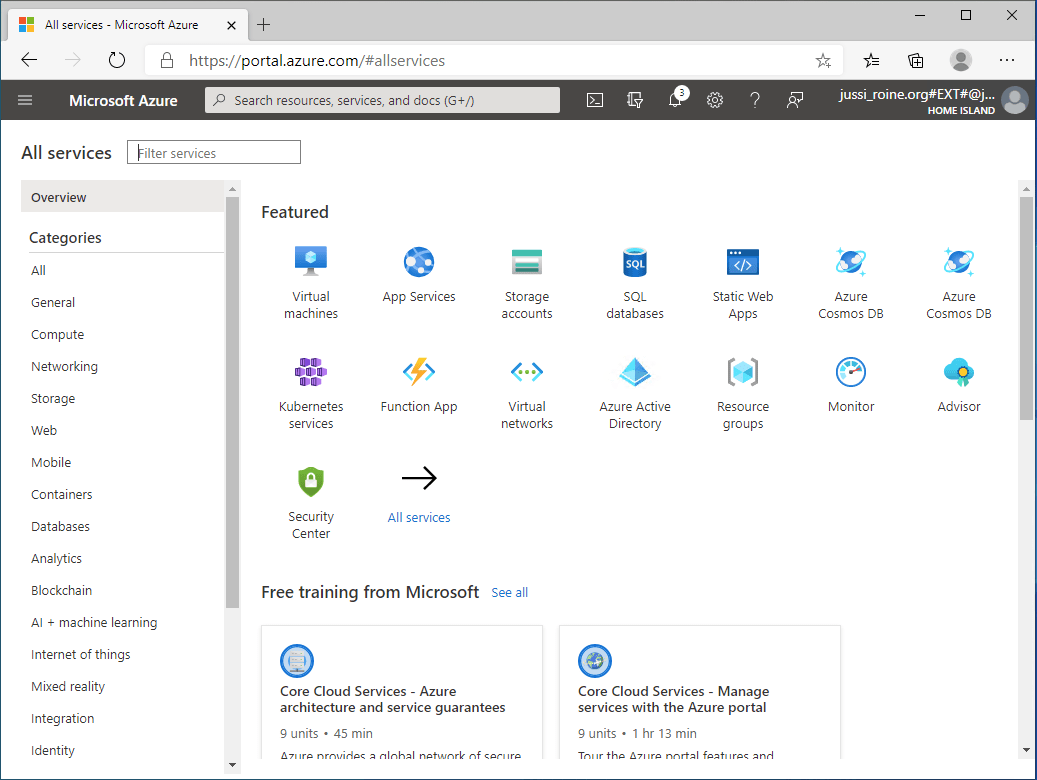The image size is (1037, 780).
Task: Select the Compute category
Action: tap(58, 335)
